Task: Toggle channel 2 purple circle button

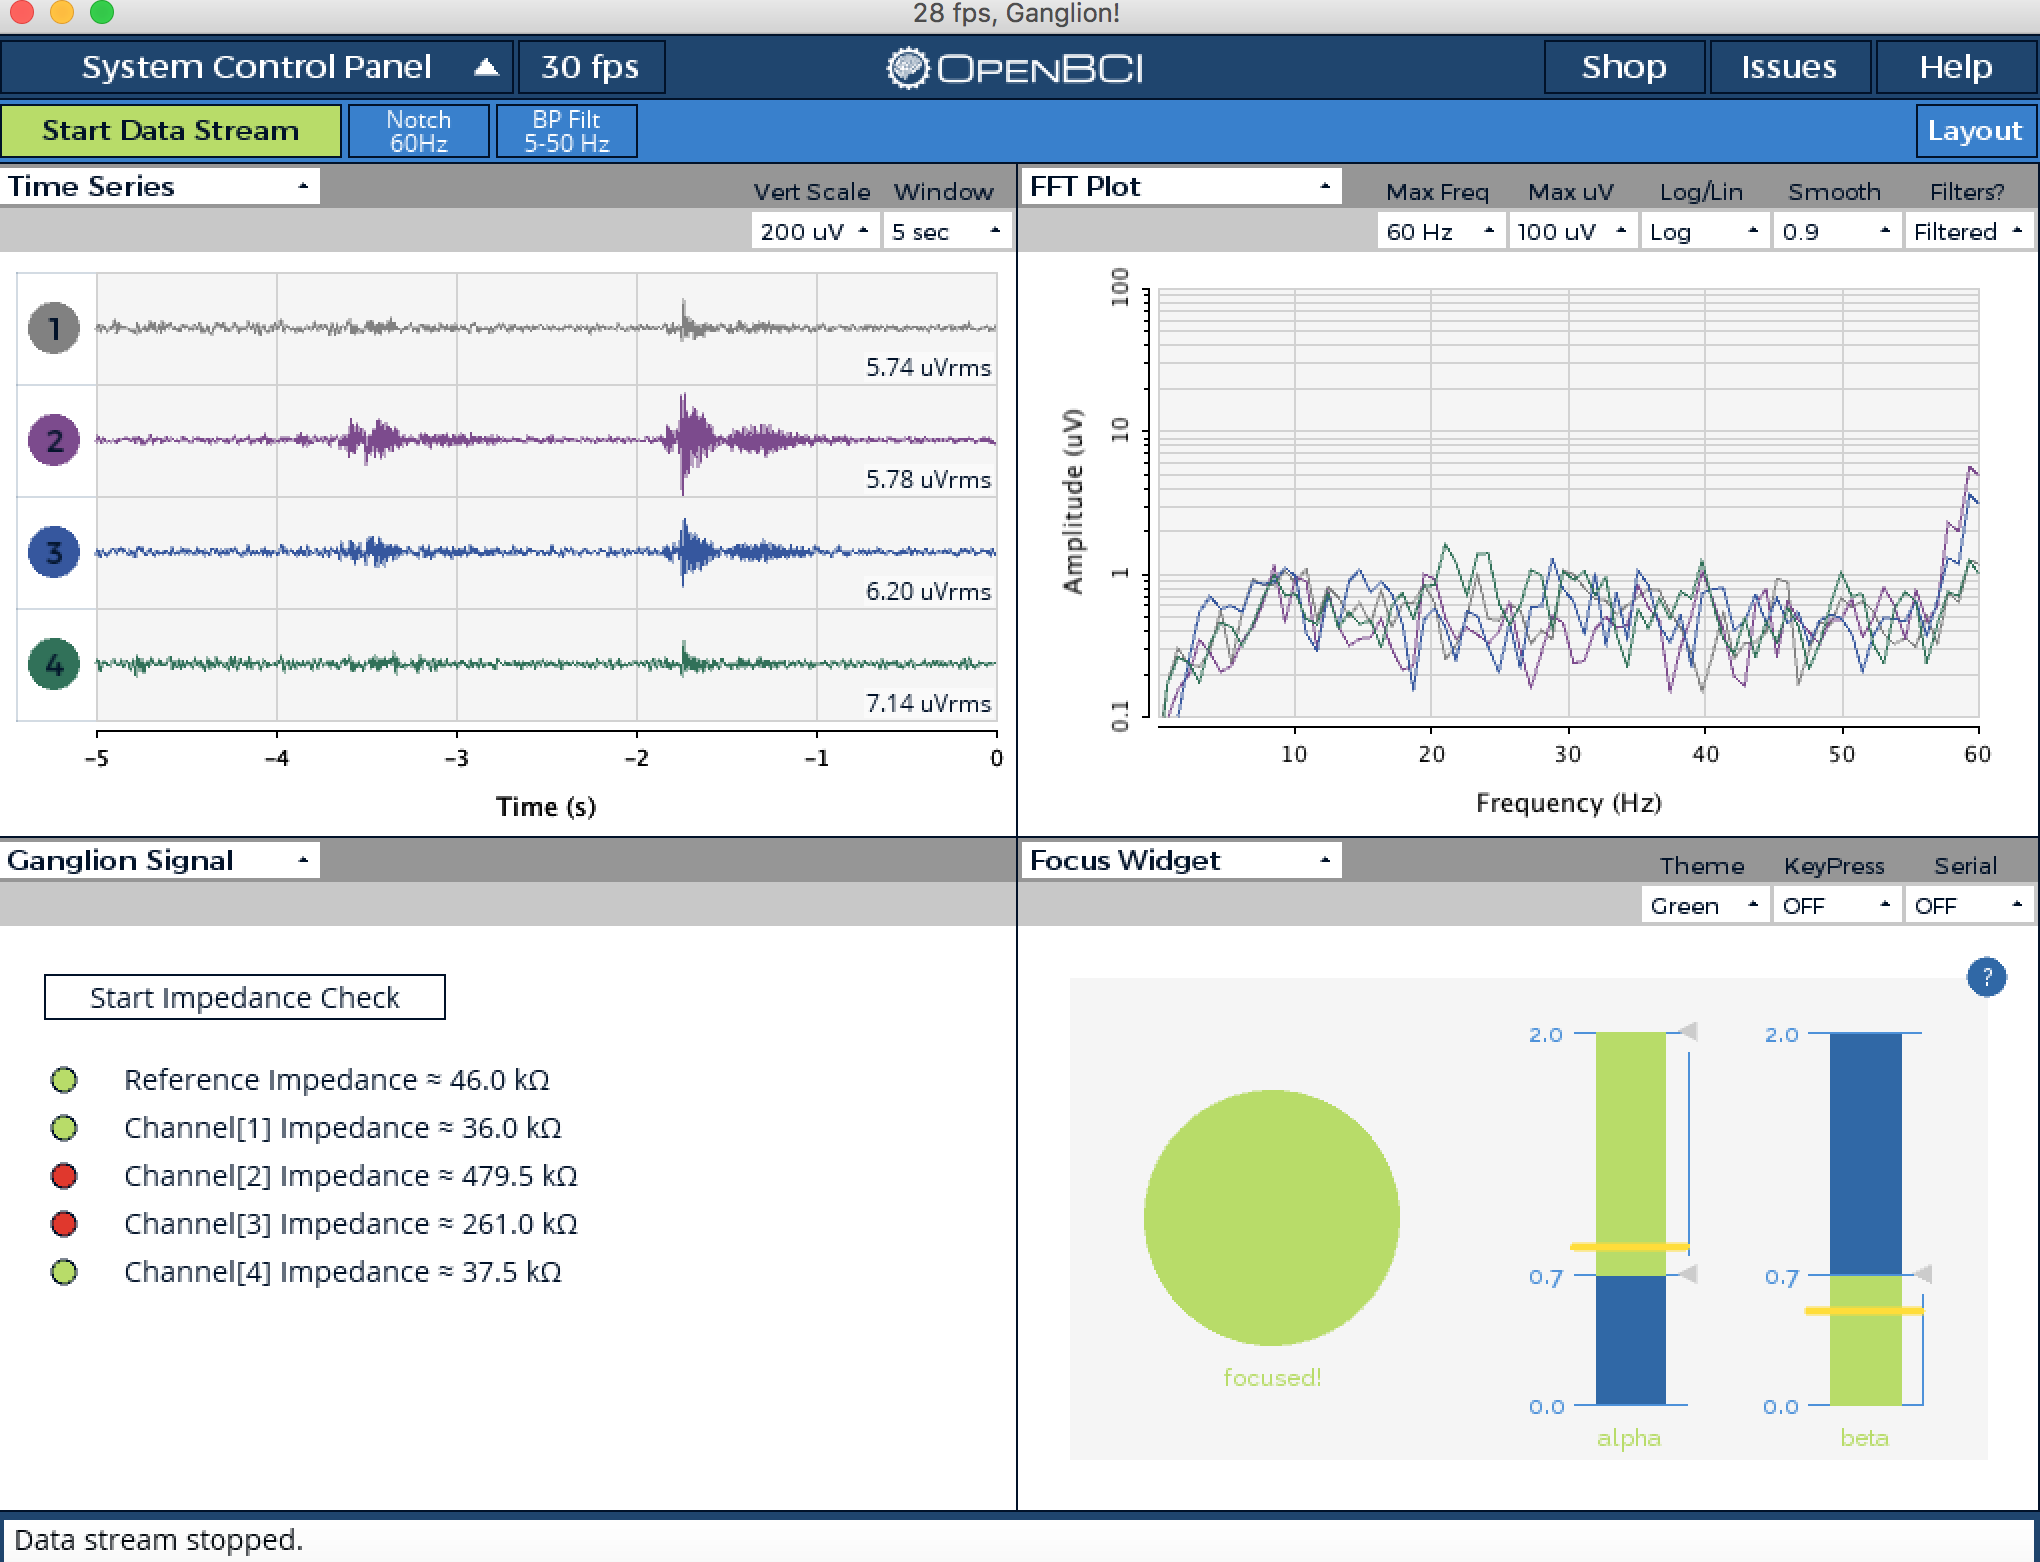Action: pos(54,440)
